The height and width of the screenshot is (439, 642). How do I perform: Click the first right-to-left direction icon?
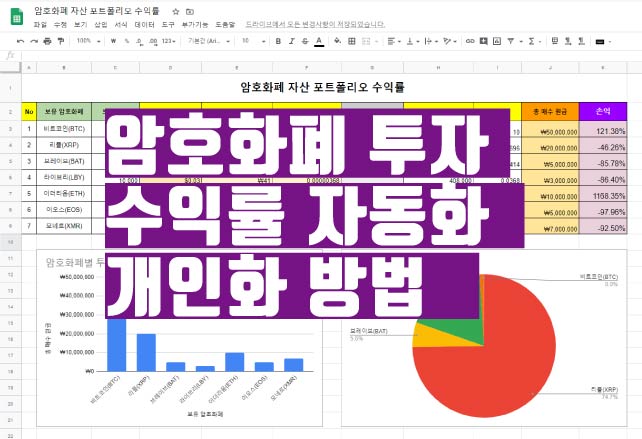[568, 41]
